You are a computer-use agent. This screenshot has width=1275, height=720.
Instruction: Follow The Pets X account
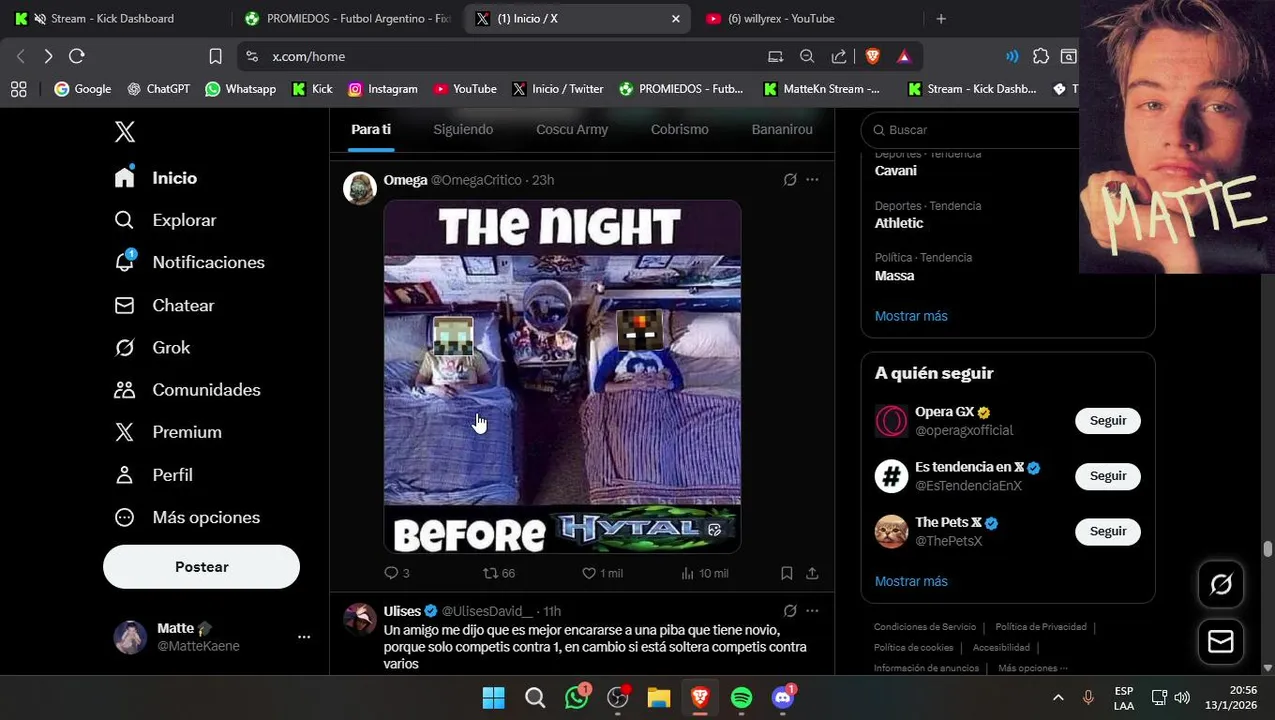click(1108, 531)
